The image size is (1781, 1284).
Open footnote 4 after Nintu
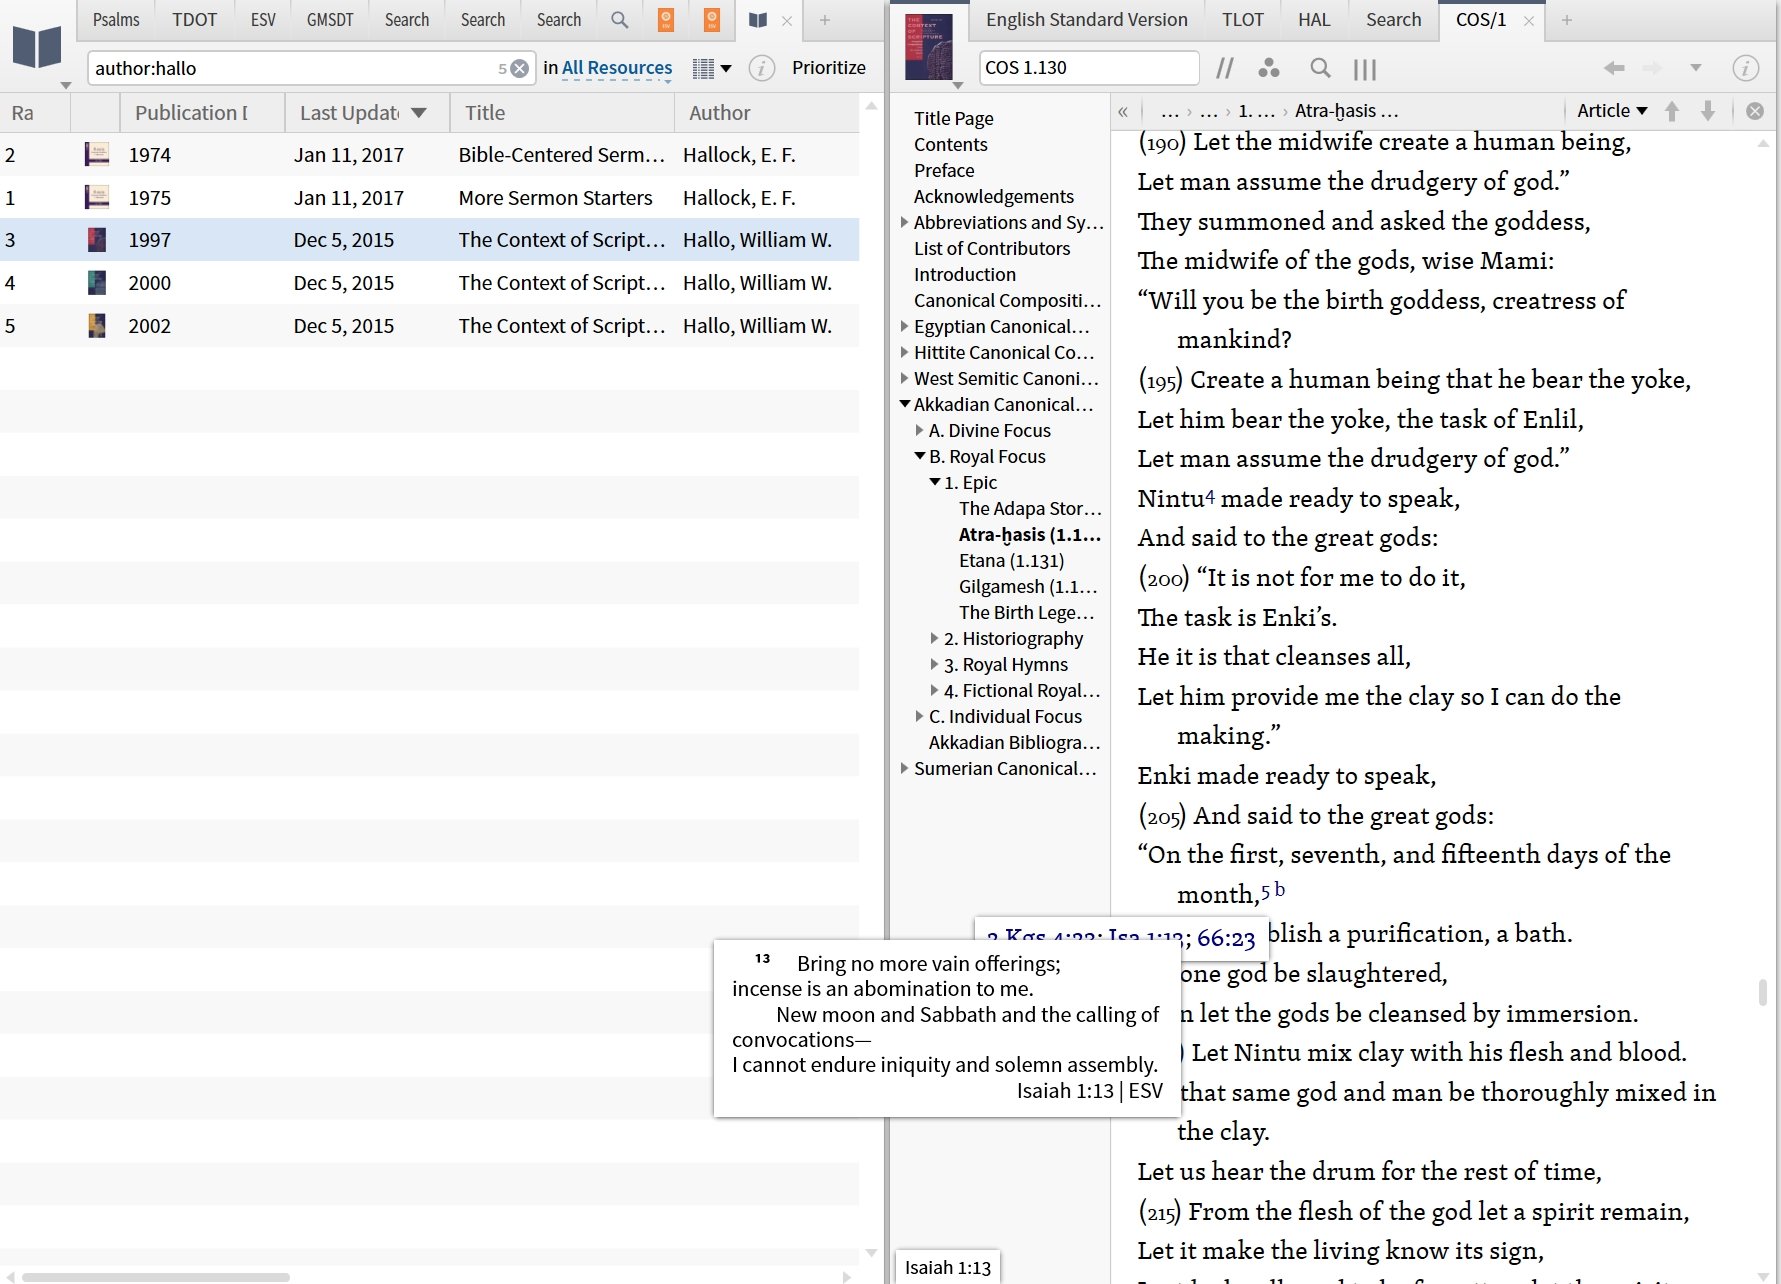(x=1210, y=495)
